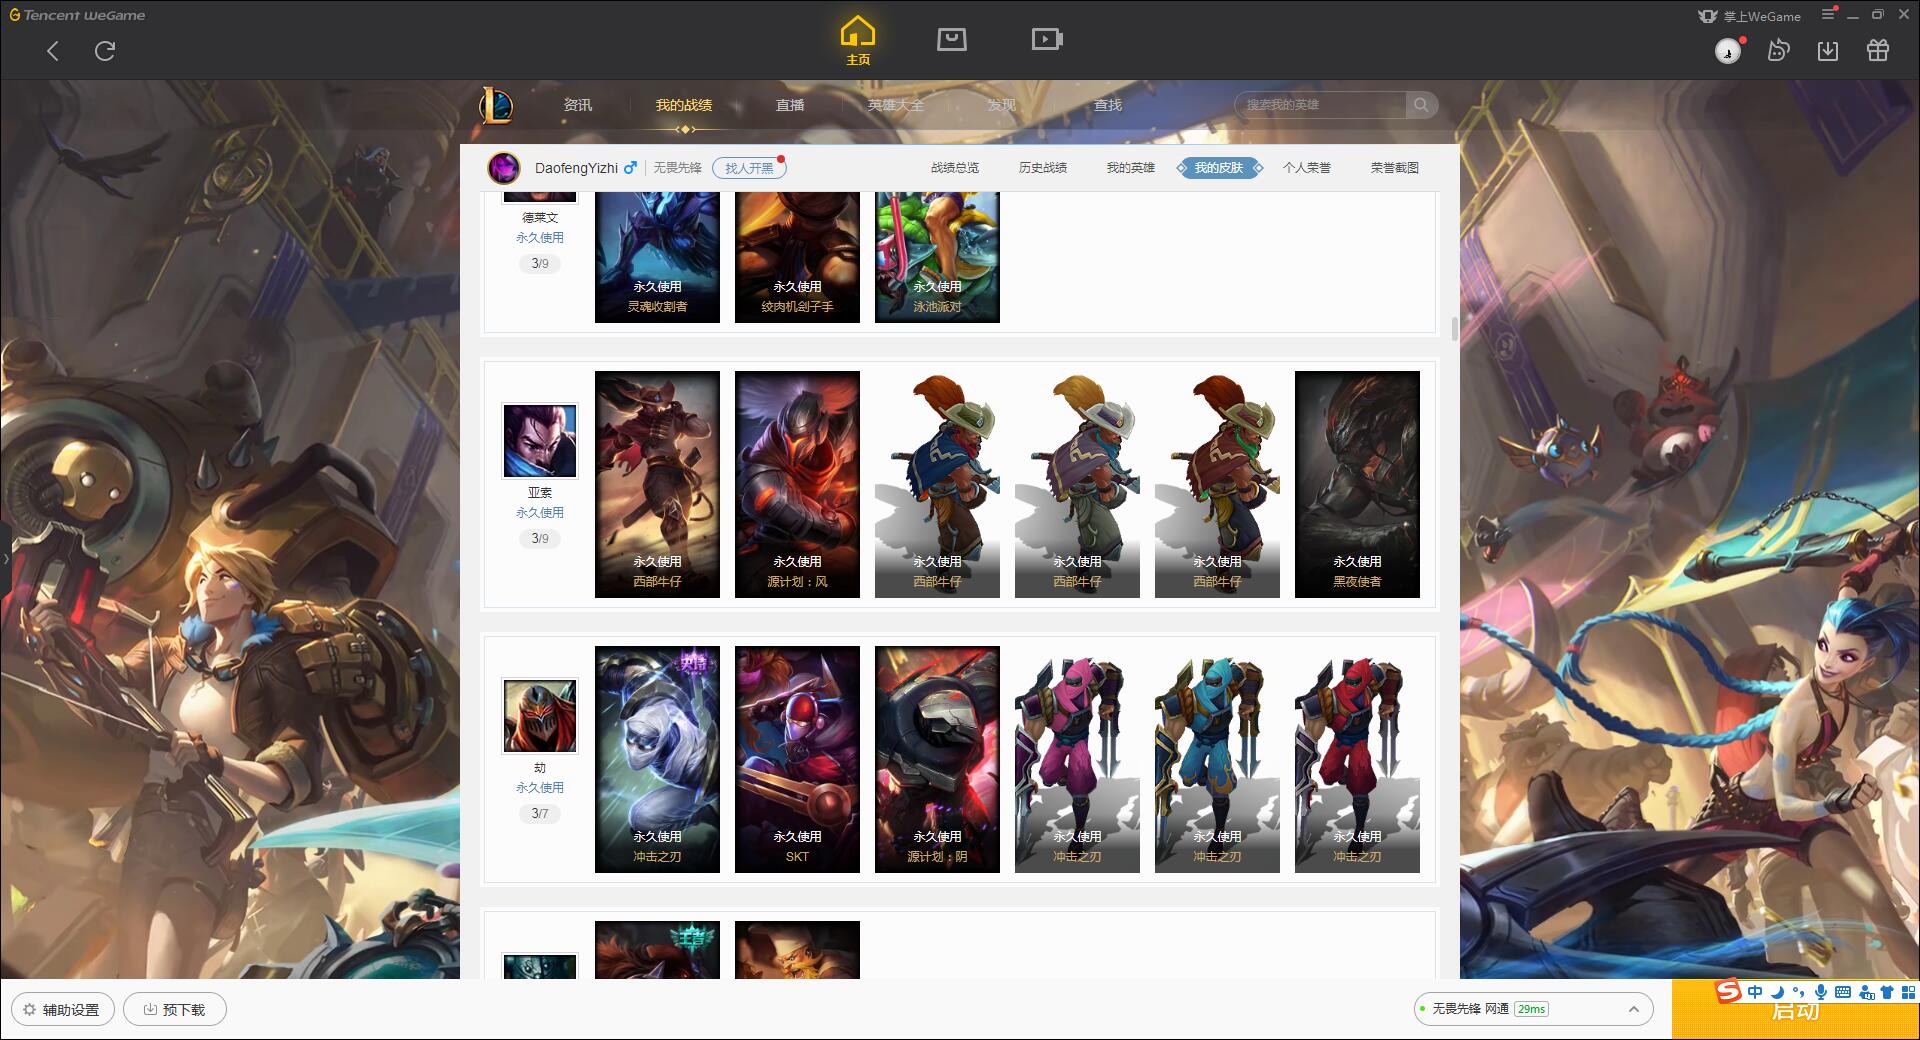Screen dimensions: 1920x1040
Task: Open the 发现 tab
Action: tap(1002, 105)
